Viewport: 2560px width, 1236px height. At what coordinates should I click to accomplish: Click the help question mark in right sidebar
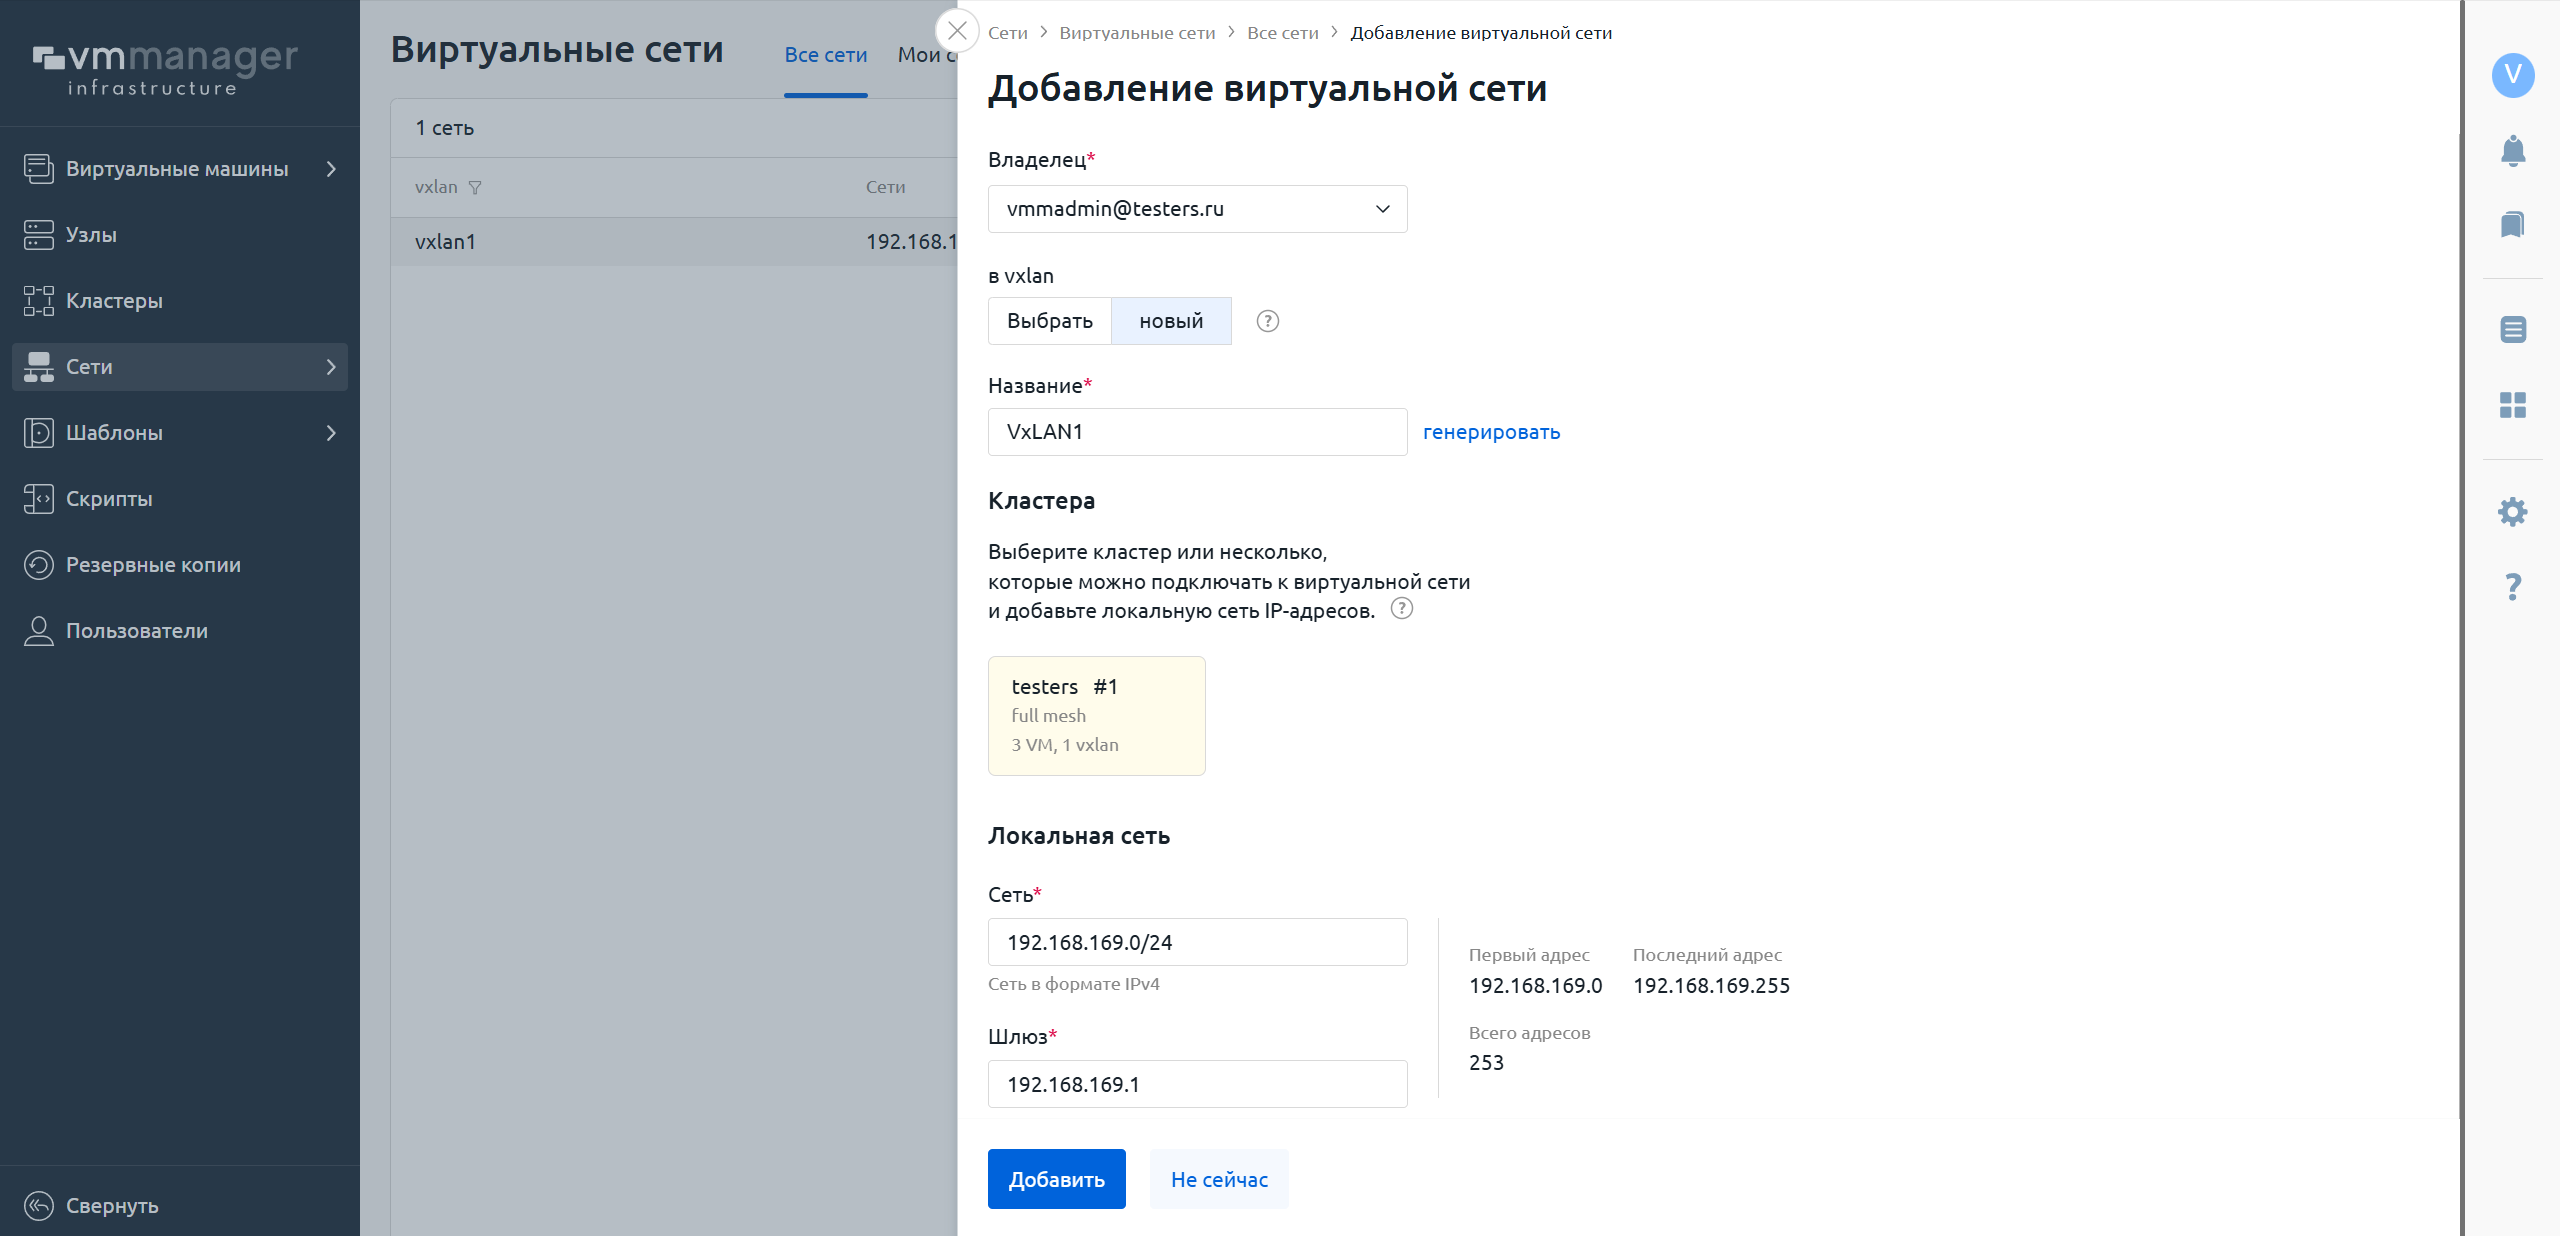[2512, 586]
